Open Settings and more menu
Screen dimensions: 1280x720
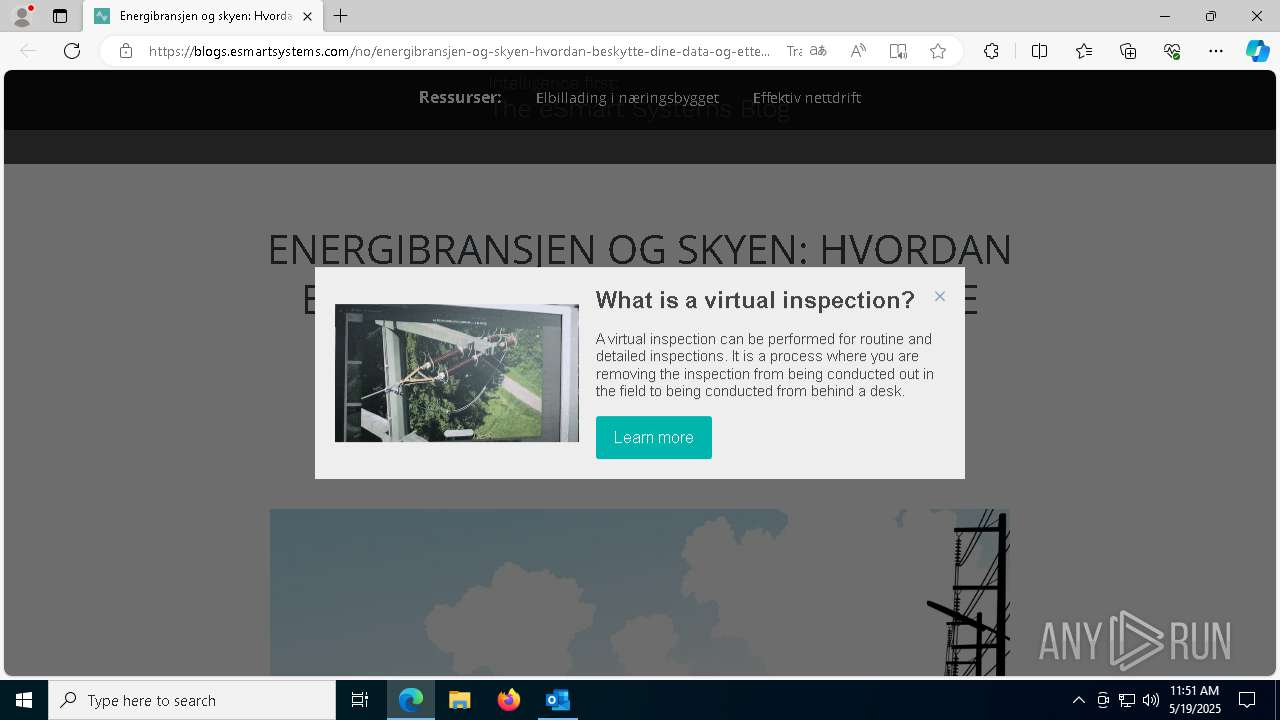tap(1216, 51)
